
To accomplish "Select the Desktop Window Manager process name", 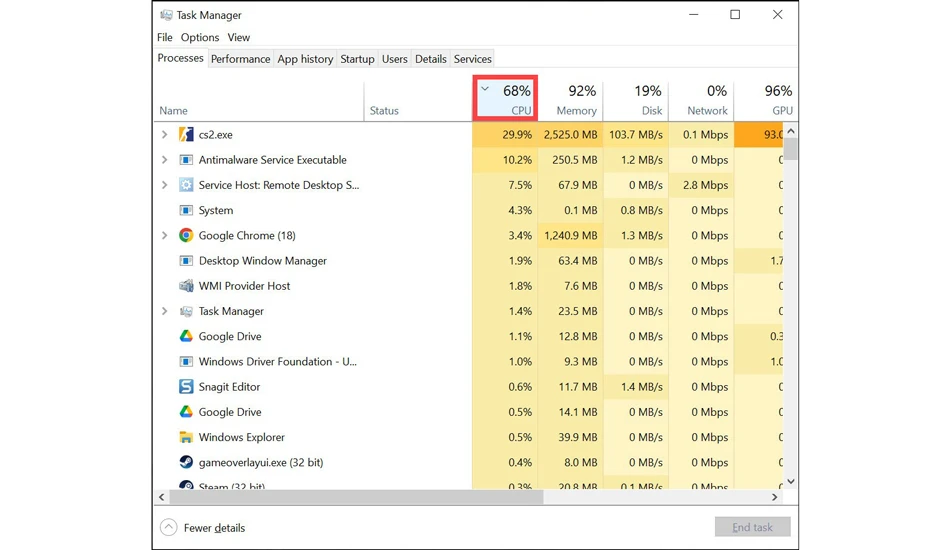I will point(262,260).
